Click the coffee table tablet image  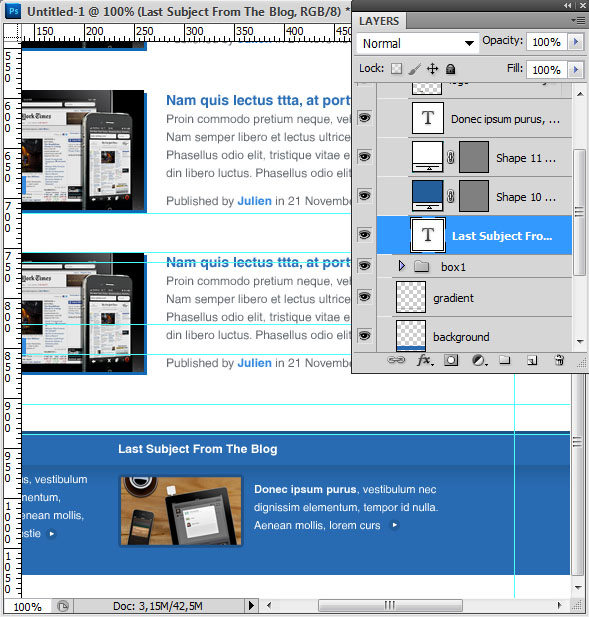pos(181,510)
